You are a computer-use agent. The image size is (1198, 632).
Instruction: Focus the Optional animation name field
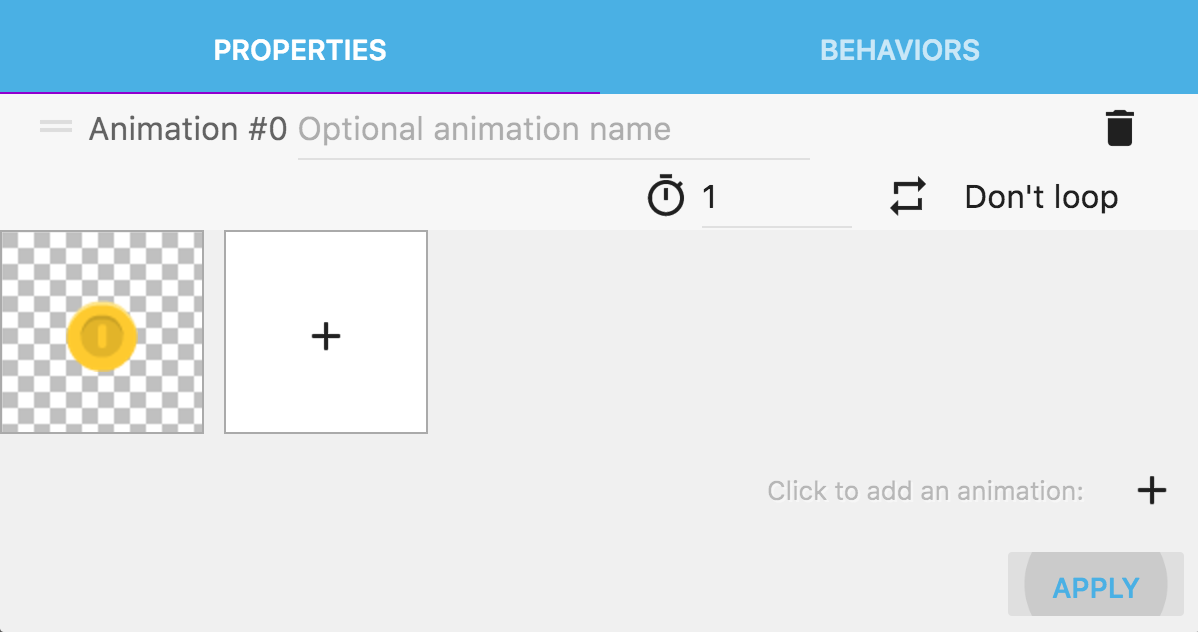[x=553, y=130]
